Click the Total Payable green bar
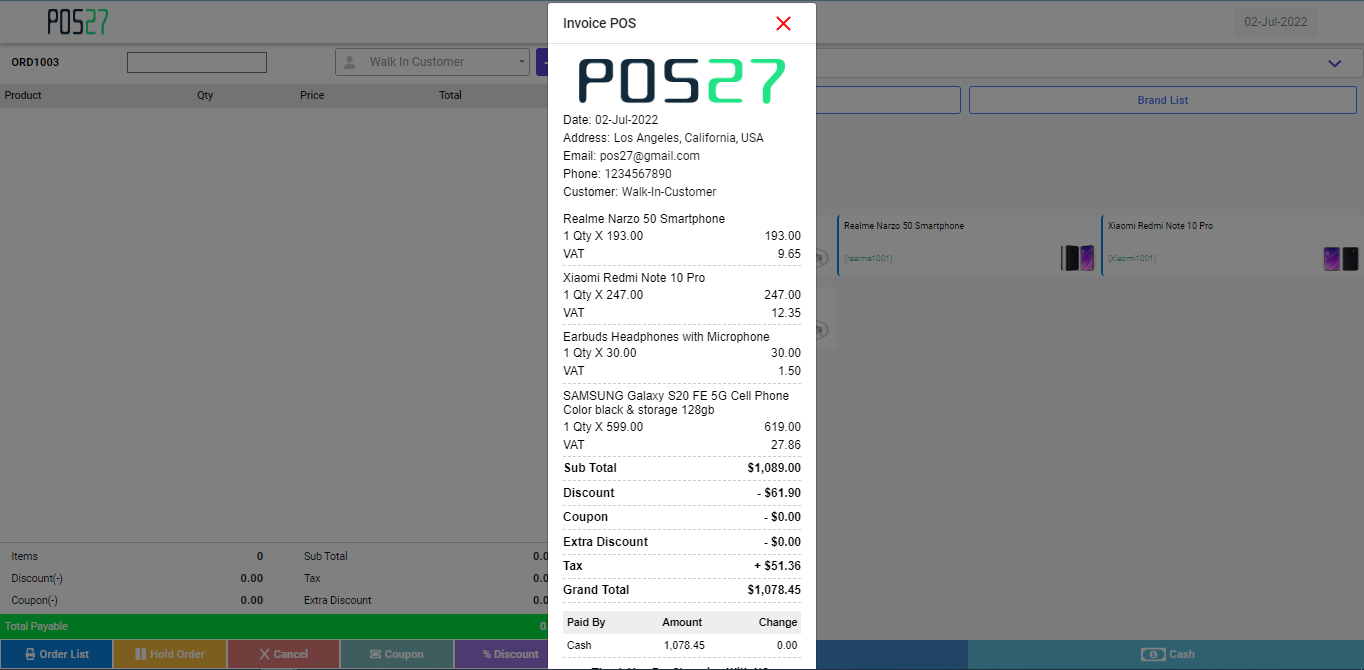The width and height of the screenshot is (1364, 670). click(274, 626)
